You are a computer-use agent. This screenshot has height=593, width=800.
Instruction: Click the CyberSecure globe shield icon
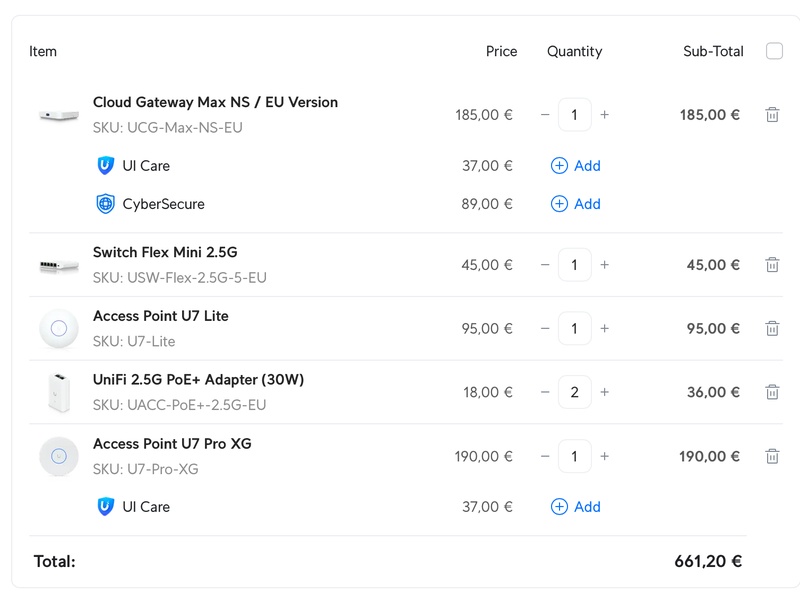tap(106, 204)
